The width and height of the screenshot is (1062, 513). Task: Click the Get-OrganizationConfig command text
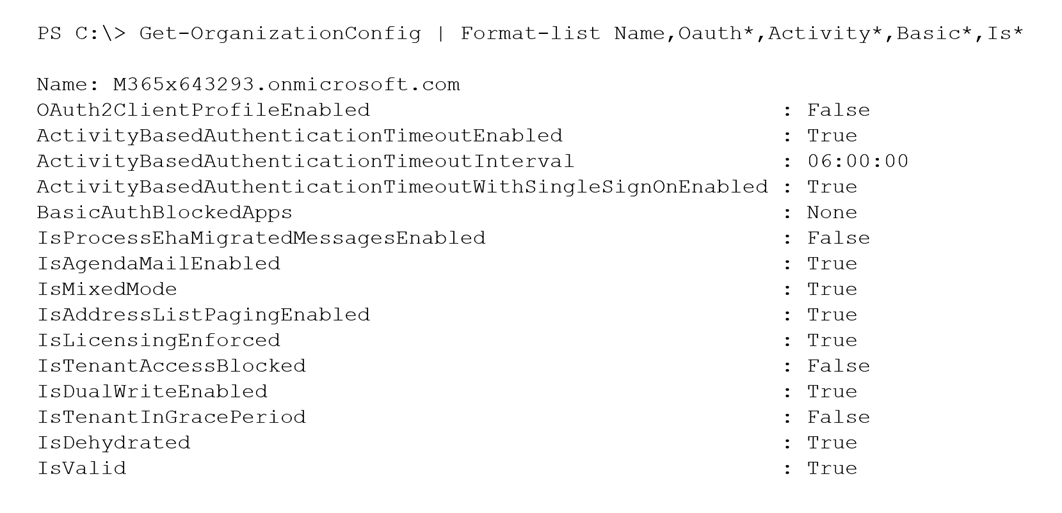click(280, 34)
